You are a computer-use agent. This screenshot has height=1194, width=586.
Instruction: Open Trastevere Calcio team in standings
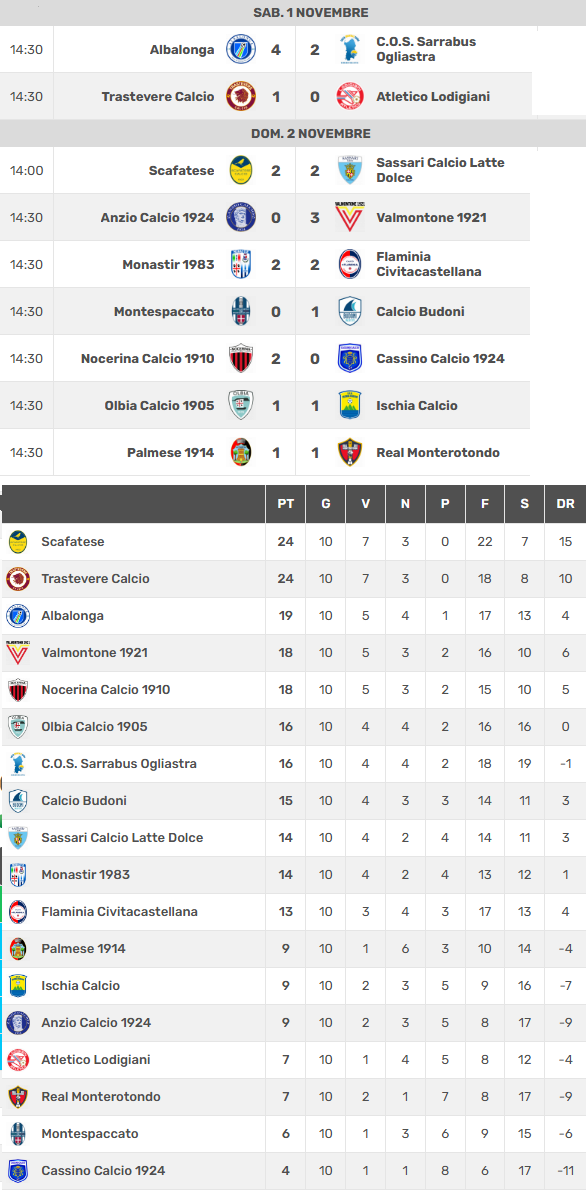coord(95,579)
